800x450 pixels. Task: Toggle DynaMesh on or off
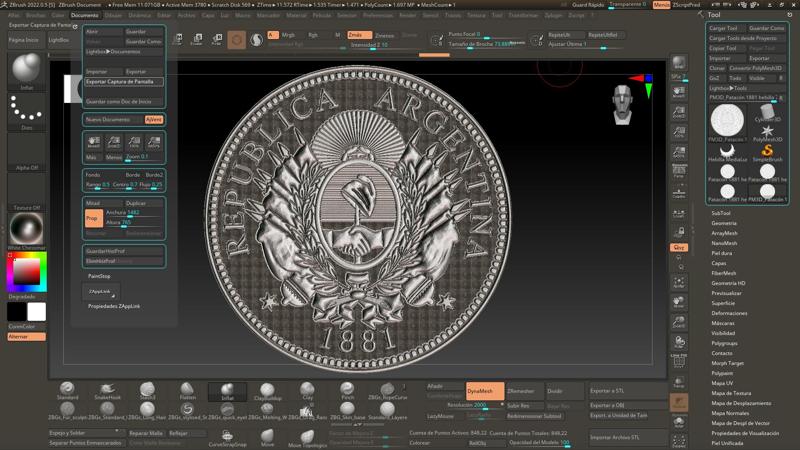coord(485,391)
